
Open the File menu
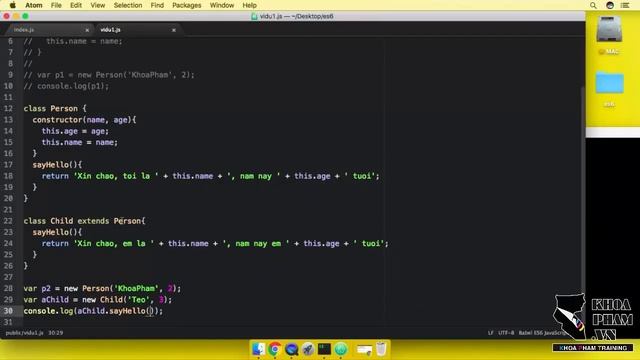point(56,5)
